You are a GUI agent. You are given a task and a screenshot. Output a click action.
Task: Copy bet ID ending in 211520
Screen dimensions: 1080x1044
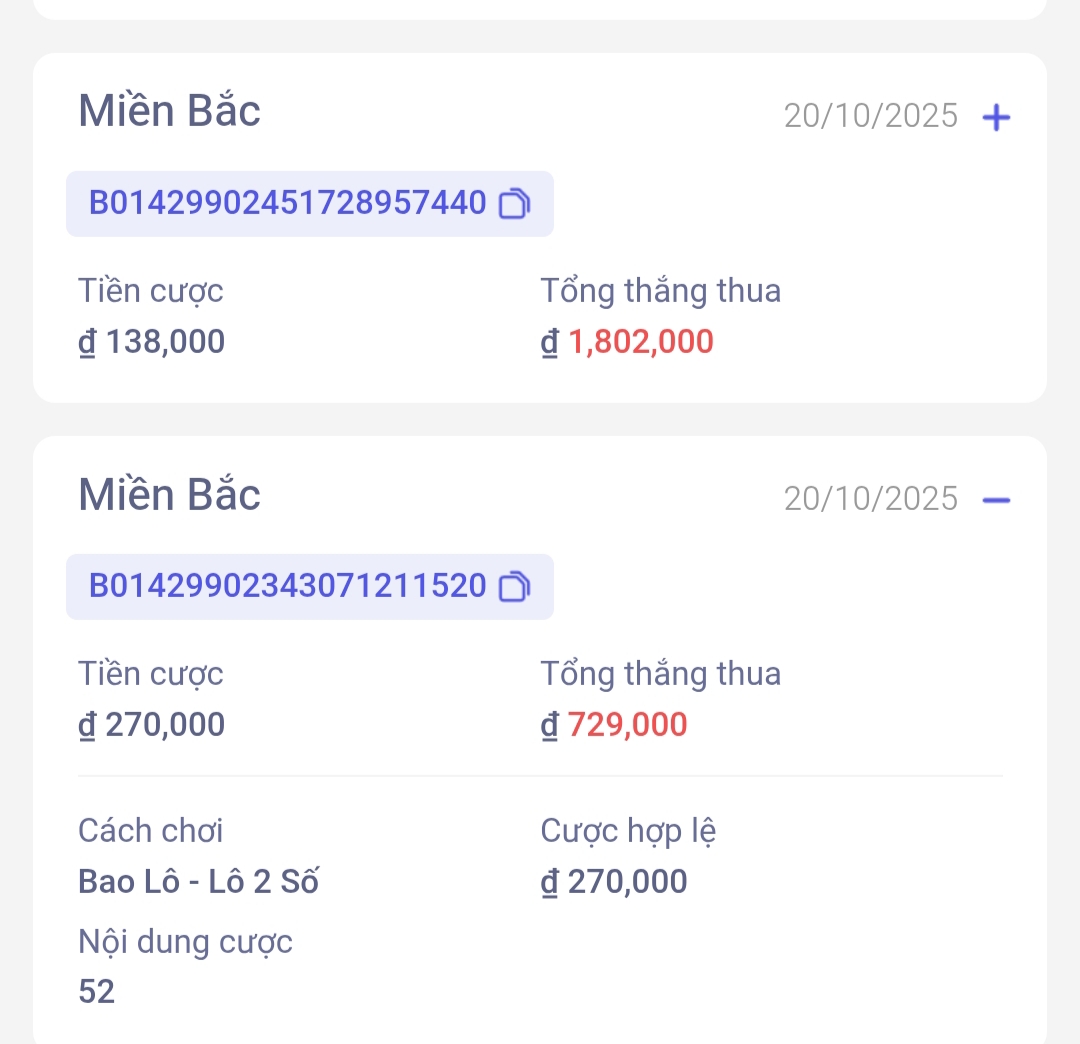tap(514, 587)
